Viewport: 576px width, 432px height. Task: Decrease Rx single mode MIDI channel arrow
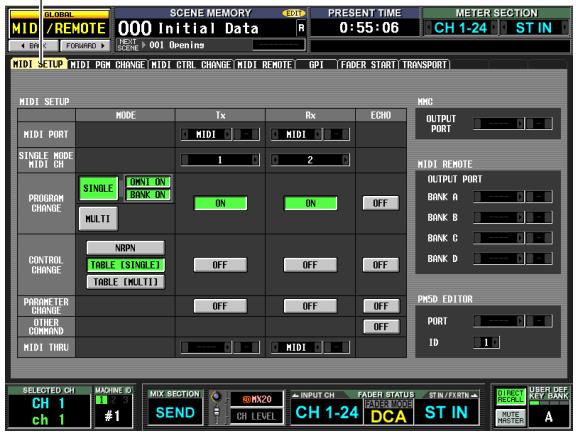[274, 159]
